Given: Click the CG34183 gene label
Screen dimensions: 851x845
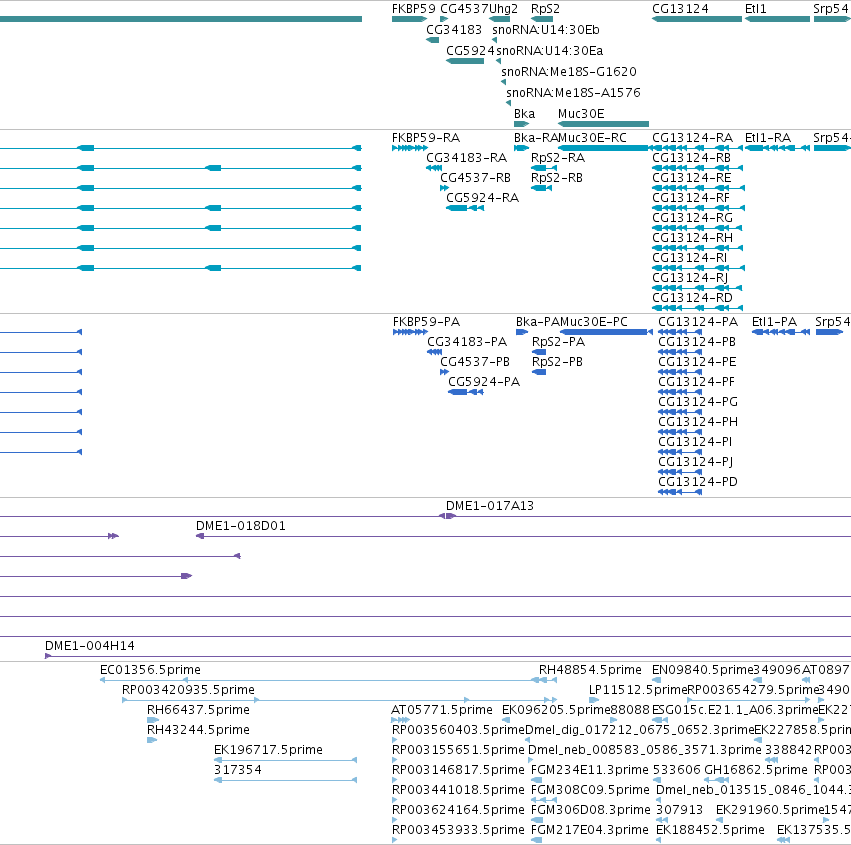Looking at the screenshot, I should tap(454, 29).
